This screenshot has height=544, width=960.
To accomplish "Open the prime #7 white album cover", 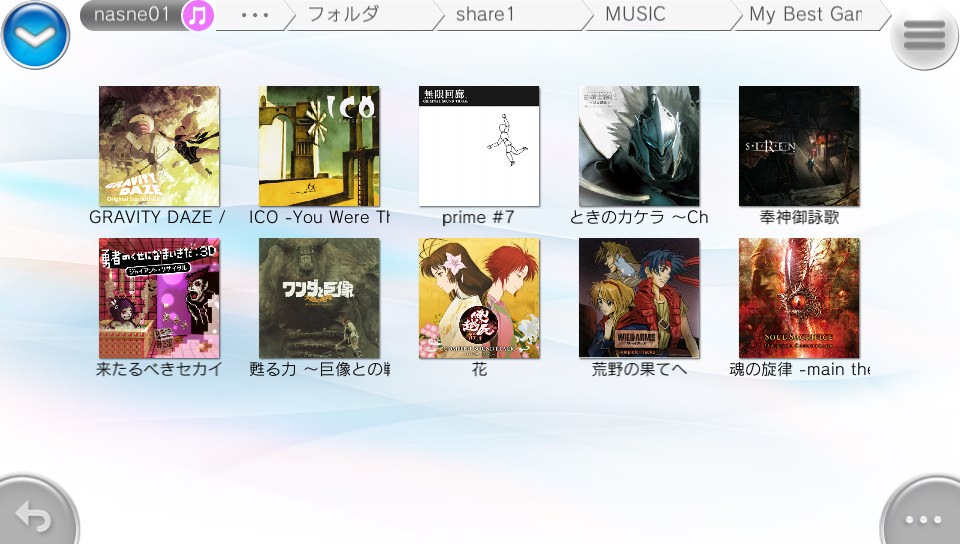I will pyautogui.click(x=479, y=146).
